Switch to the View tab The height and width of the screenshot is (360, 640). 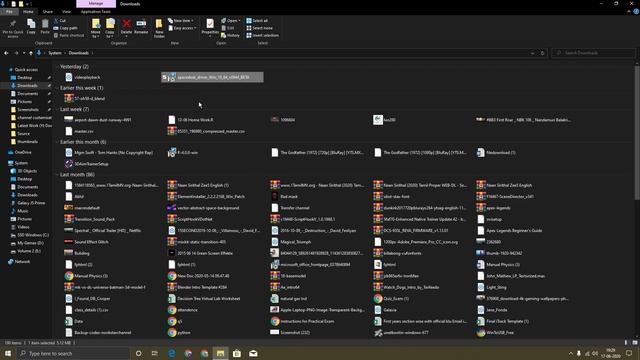click(x=66, y=12)
